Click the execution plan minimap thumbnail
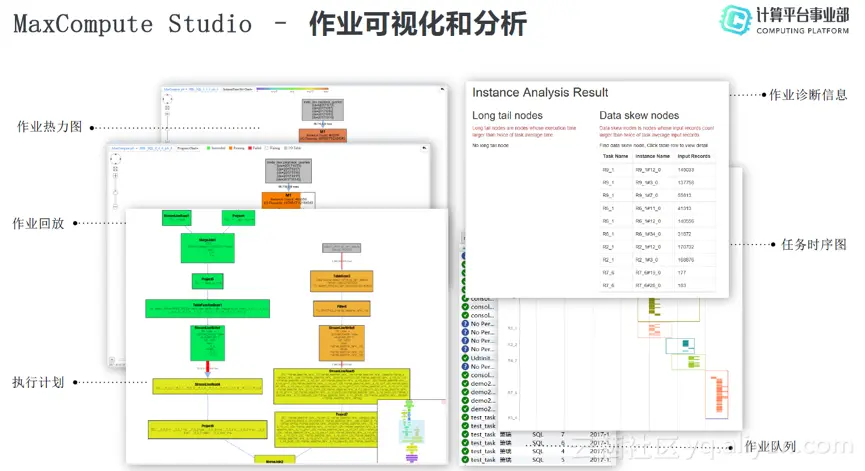 click(x=411, y=431)
